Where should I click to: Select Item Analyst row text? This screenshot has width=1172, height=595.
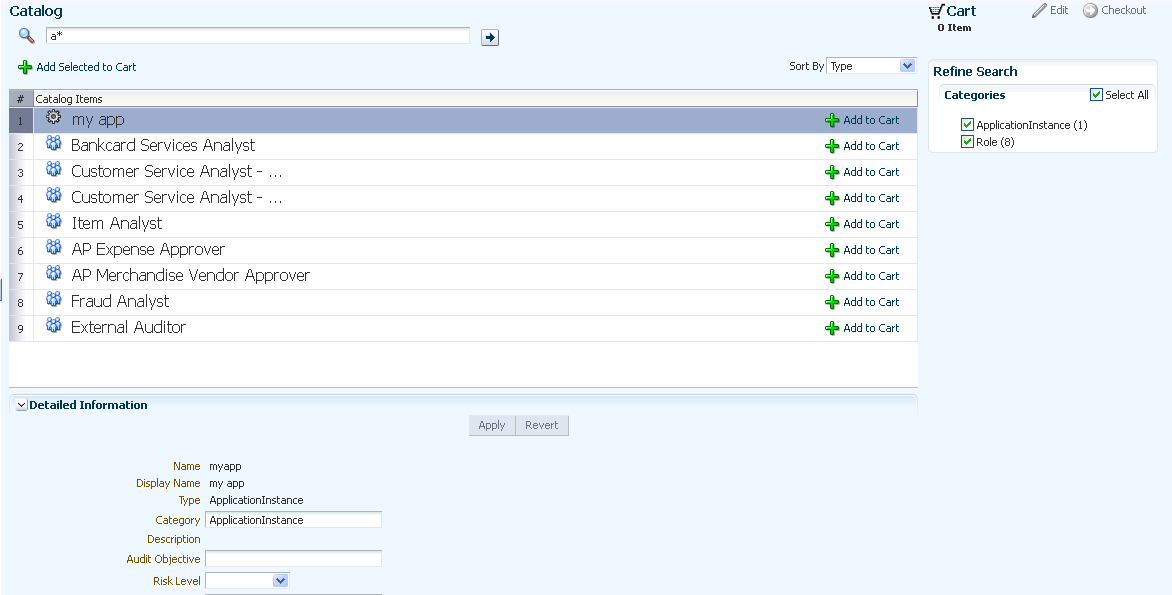click(x=117, y=223)
